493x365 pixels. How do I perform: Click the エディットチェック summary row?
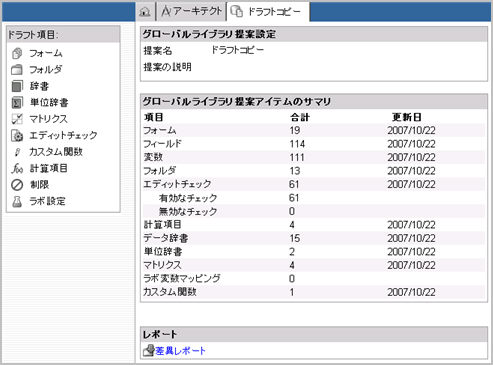coord(313,184)
